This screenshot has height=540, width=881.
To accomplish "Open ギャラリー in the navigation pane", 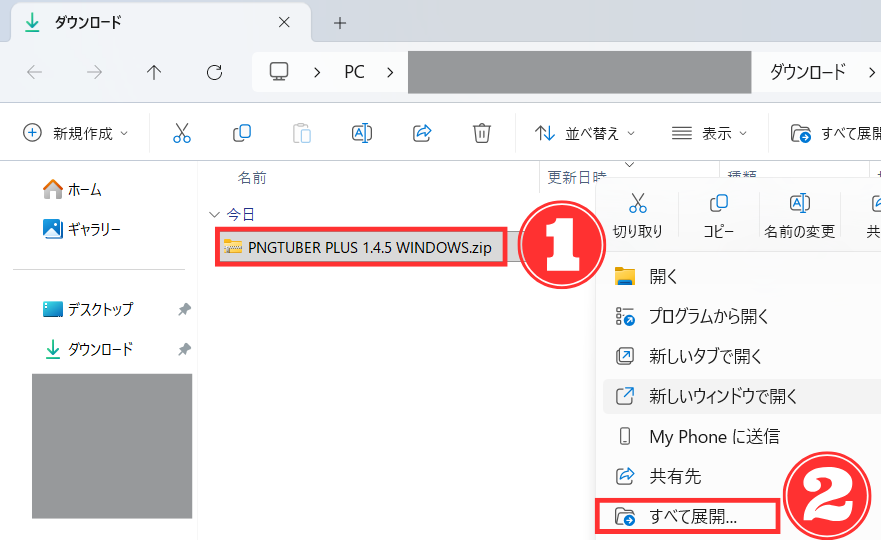I will [81, 229].
